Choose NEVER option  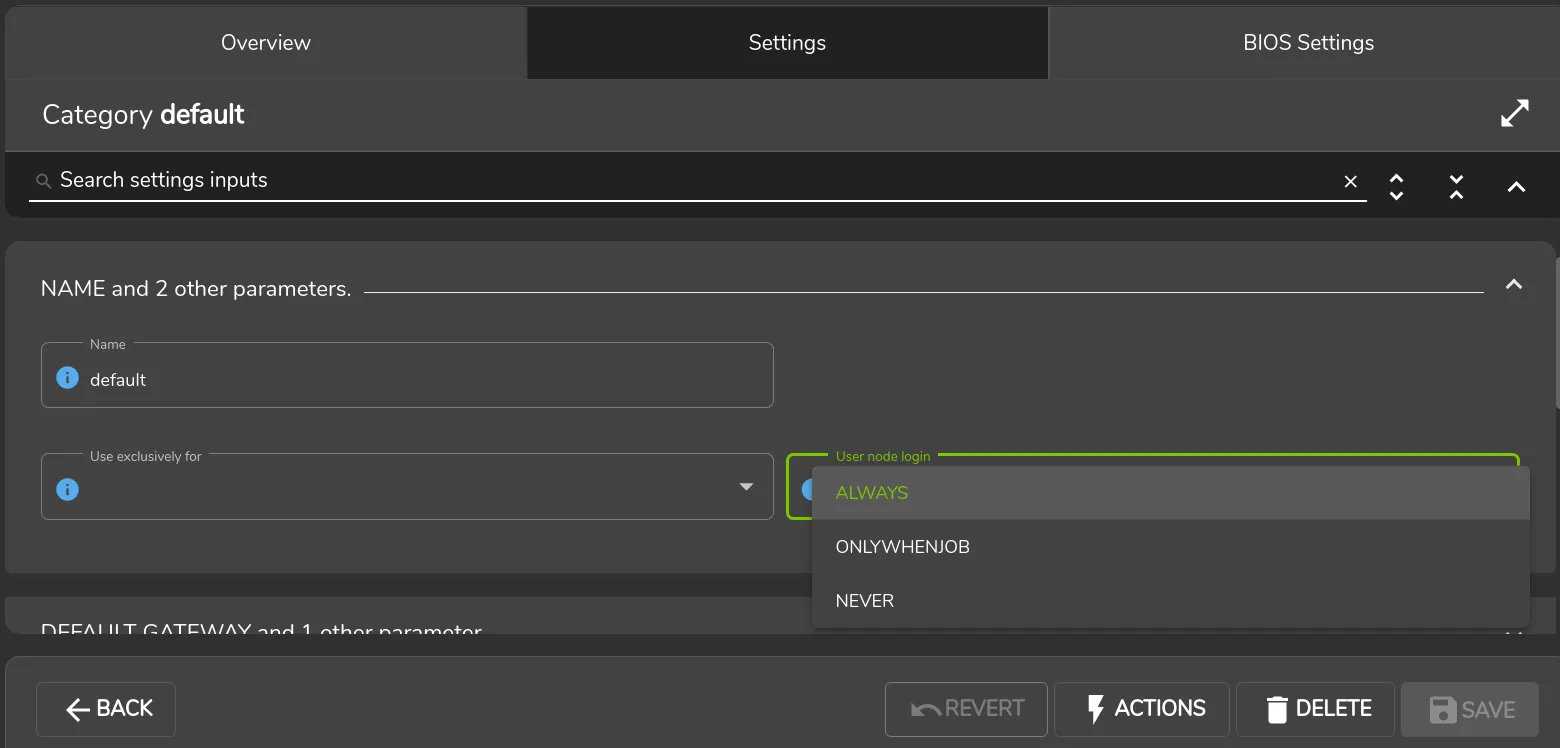[x=1171, y=601]
